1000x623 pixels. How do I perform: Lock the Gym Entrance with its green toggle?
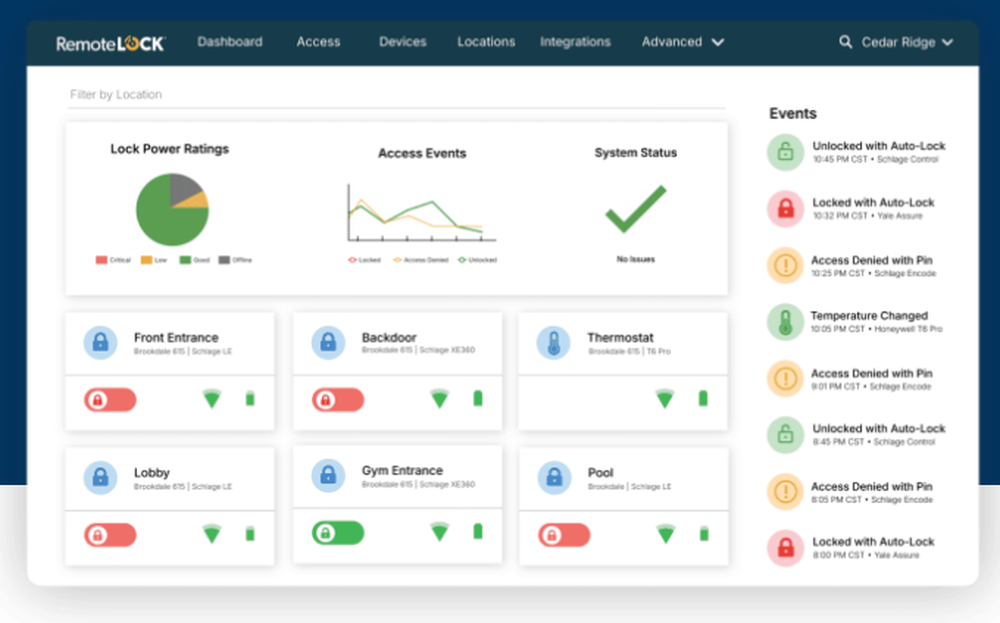point(337,534)
